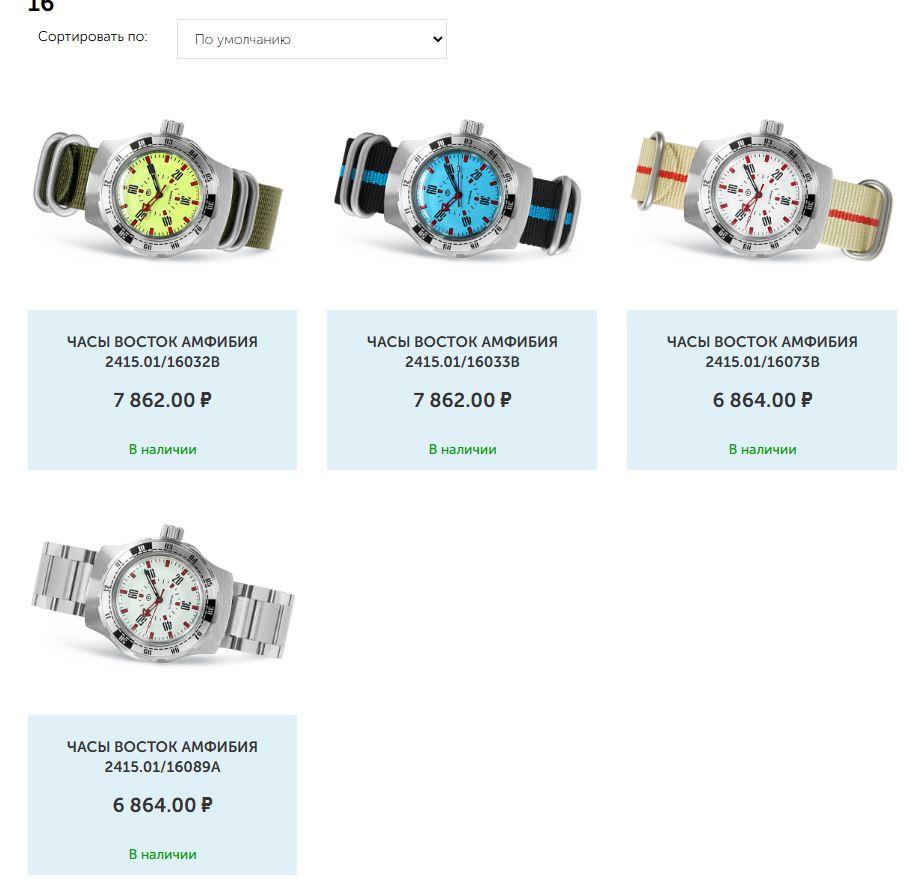914x880 pixels.
Task: Open product link Часы Восток Амфибия 2415.01/16032B
Action: pos(162,351)
